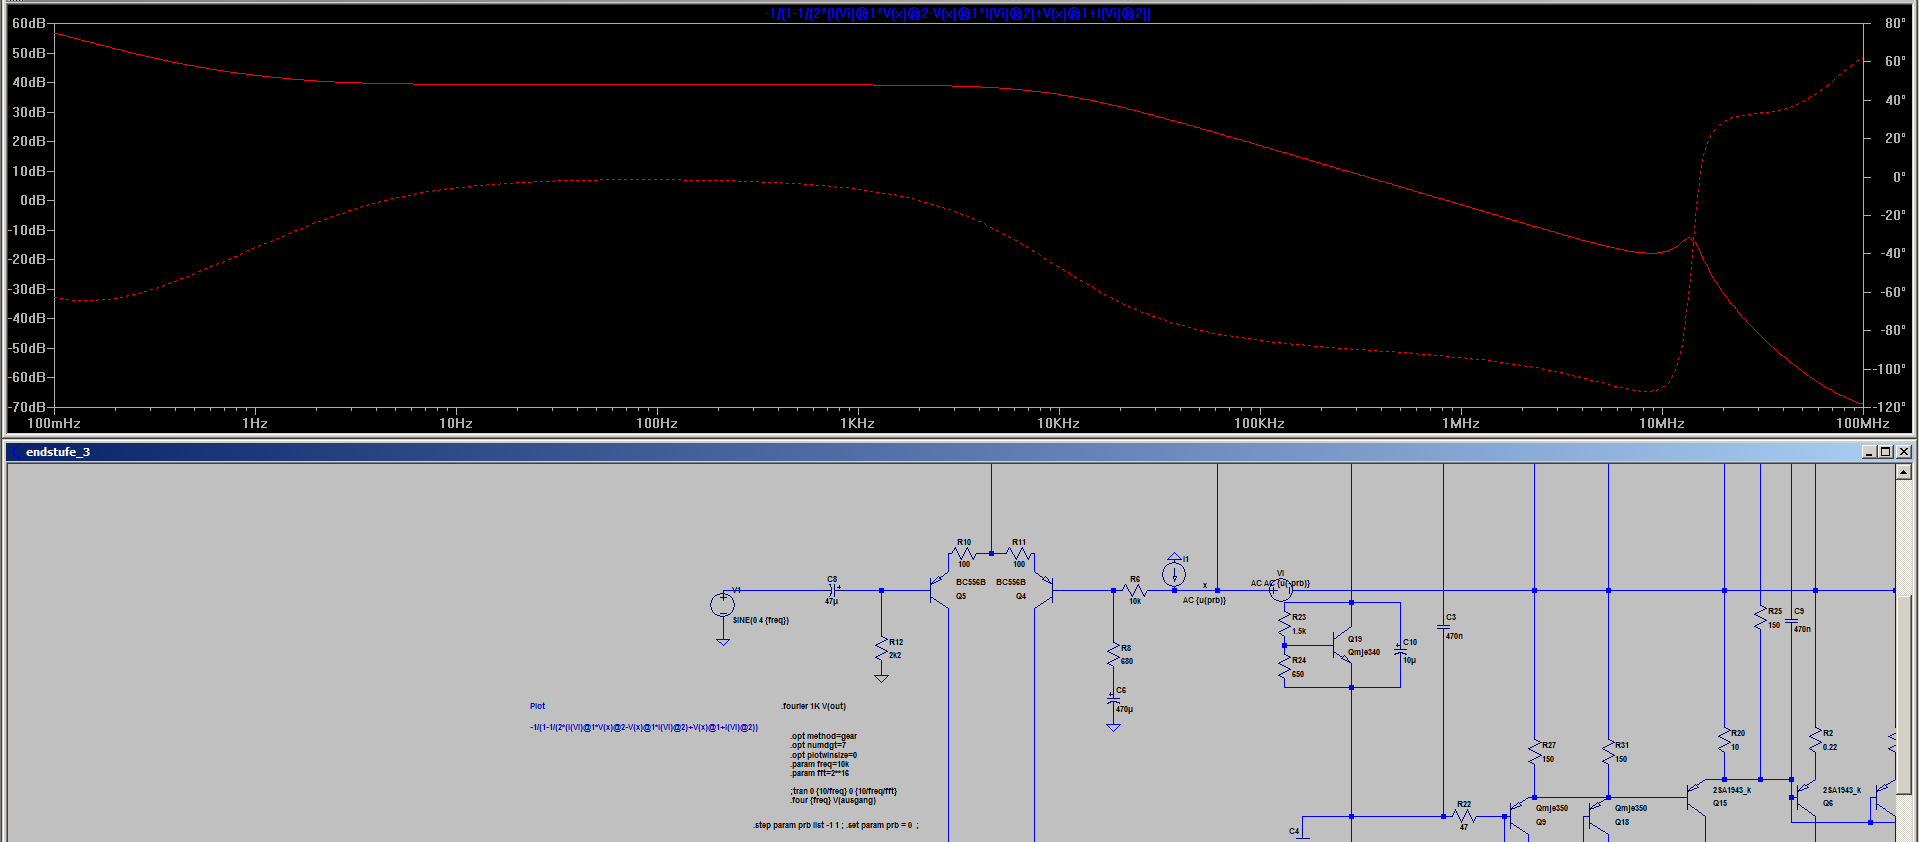Click the '.step param prb list -1 1' directive
Screen dimensions: 1919x842
tap(835, 825)
